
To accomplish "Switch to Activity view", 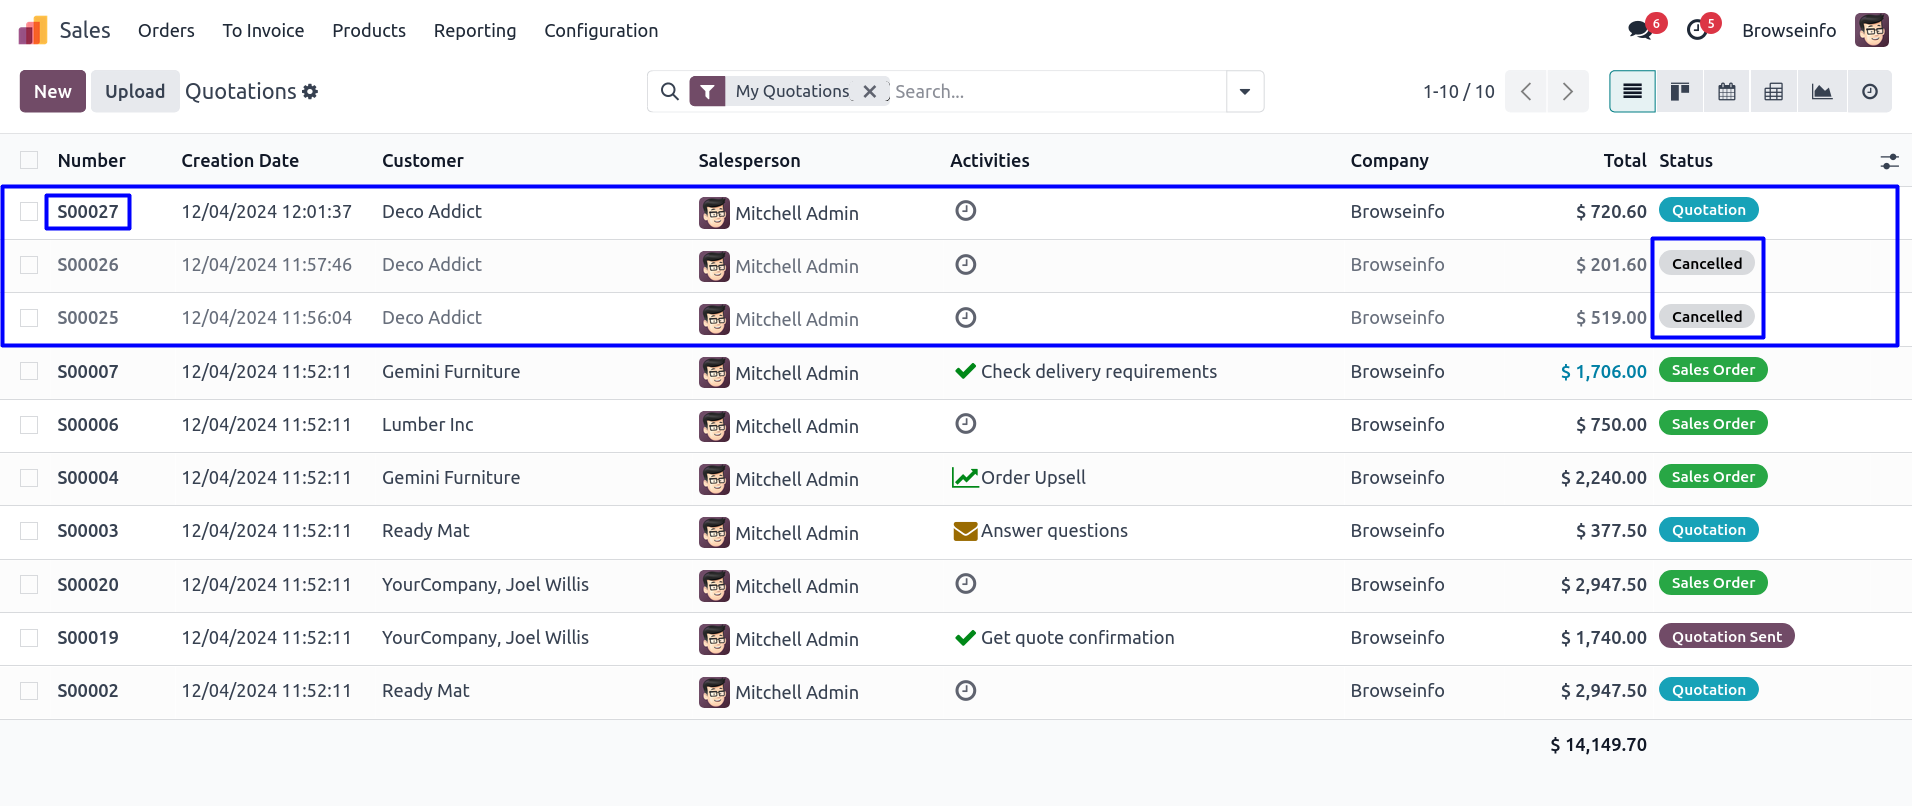I will click(1869, 92).
